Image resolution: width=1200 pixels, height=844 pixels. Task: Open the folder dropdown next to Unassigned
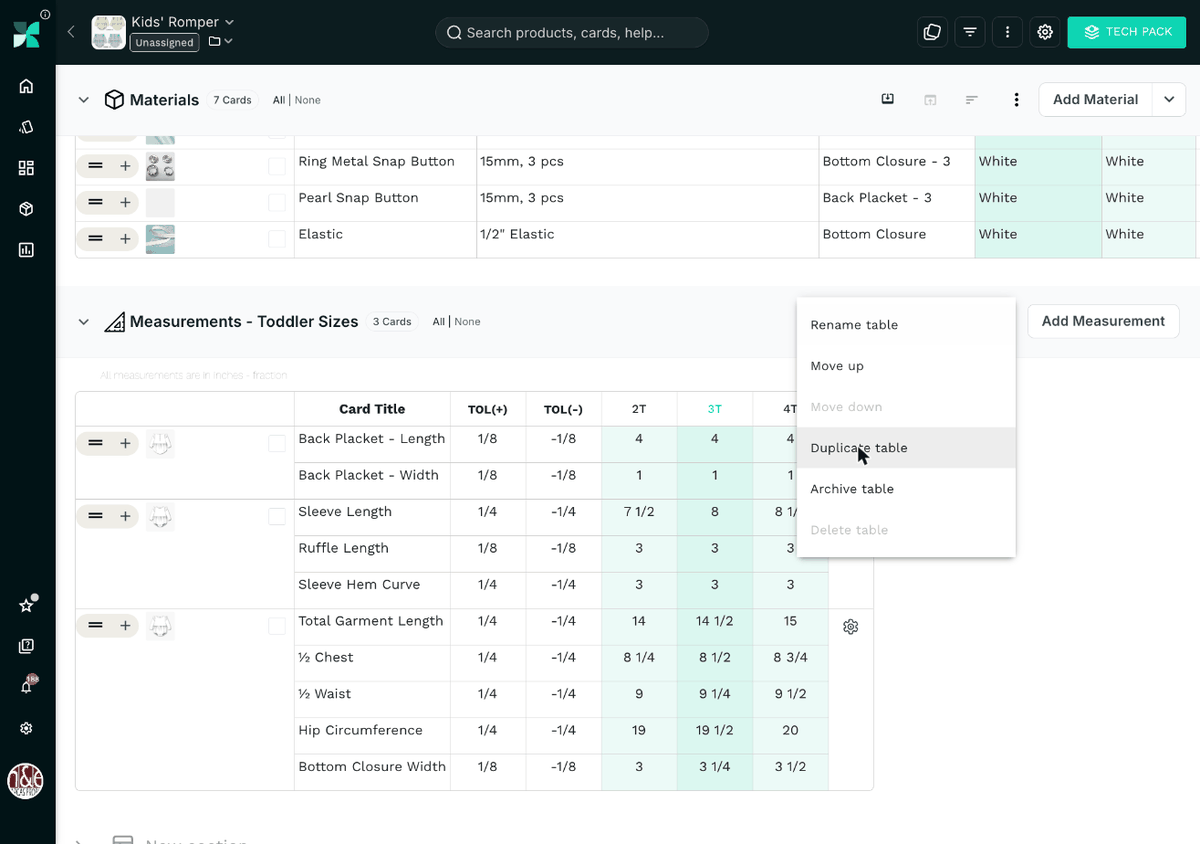[220, 42]
